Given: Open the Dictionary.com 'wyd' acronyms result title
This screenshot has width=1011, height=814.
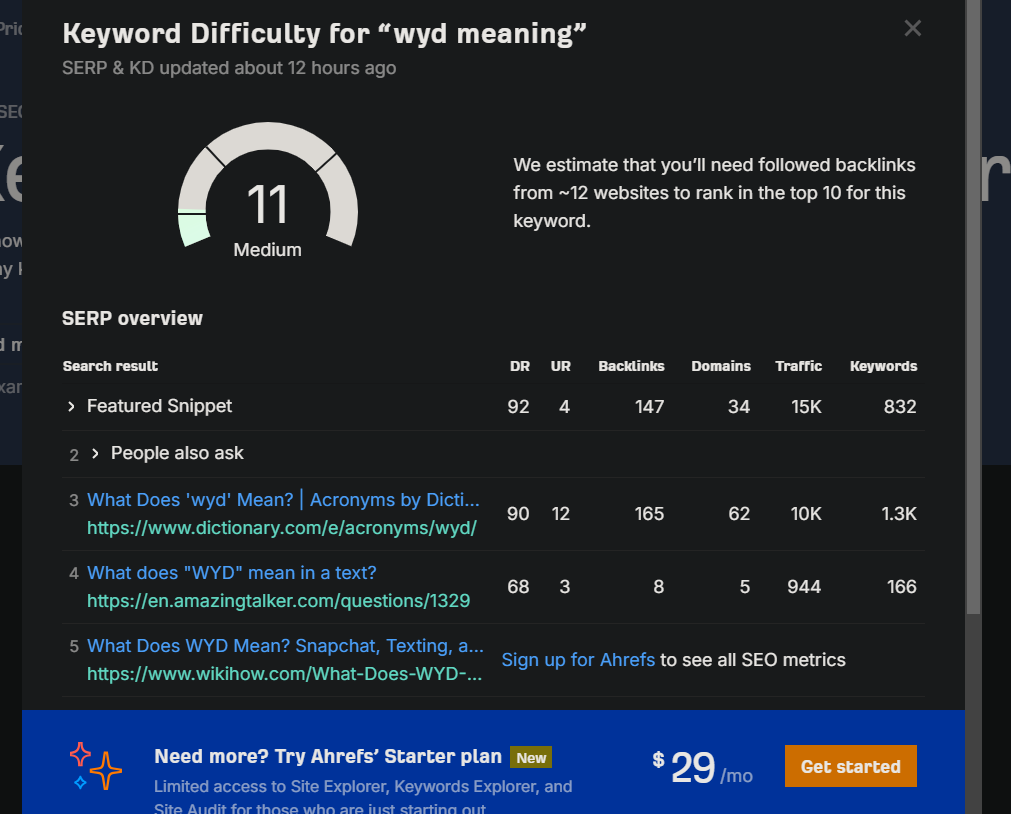Looking at the screenshot, I should (x=283, y=500).
